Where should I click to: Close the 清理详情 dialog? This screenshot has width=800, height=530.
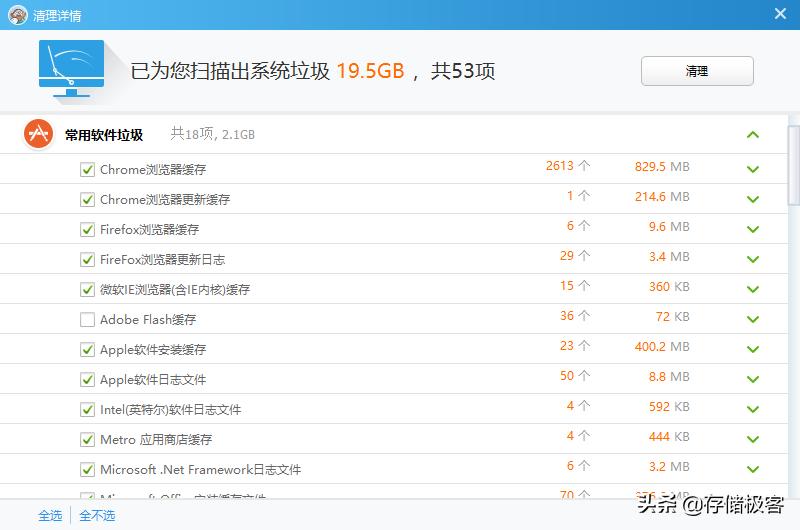coord(780,13)
